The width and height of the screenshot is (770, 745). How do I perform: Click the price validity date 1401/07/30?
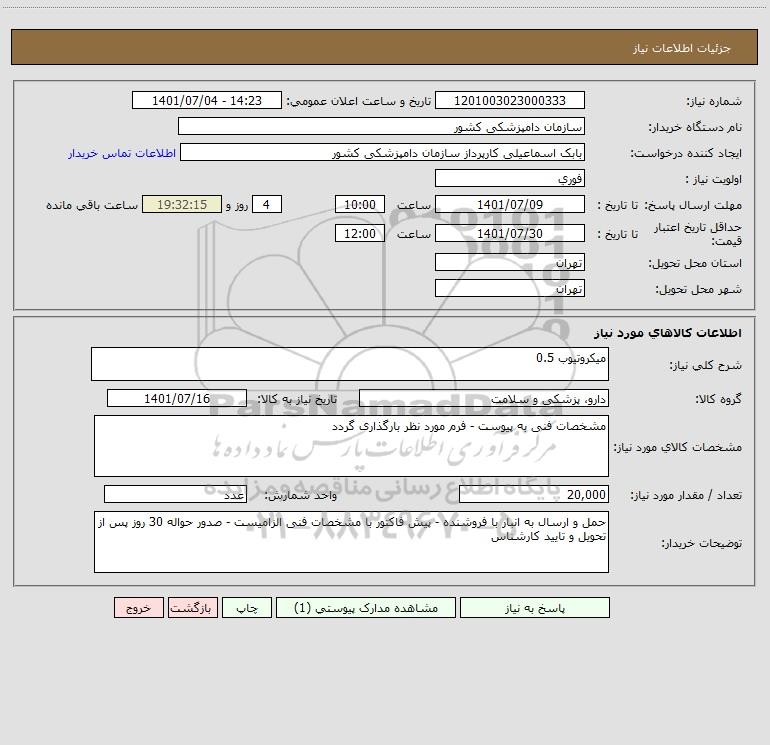coord(510,233)
